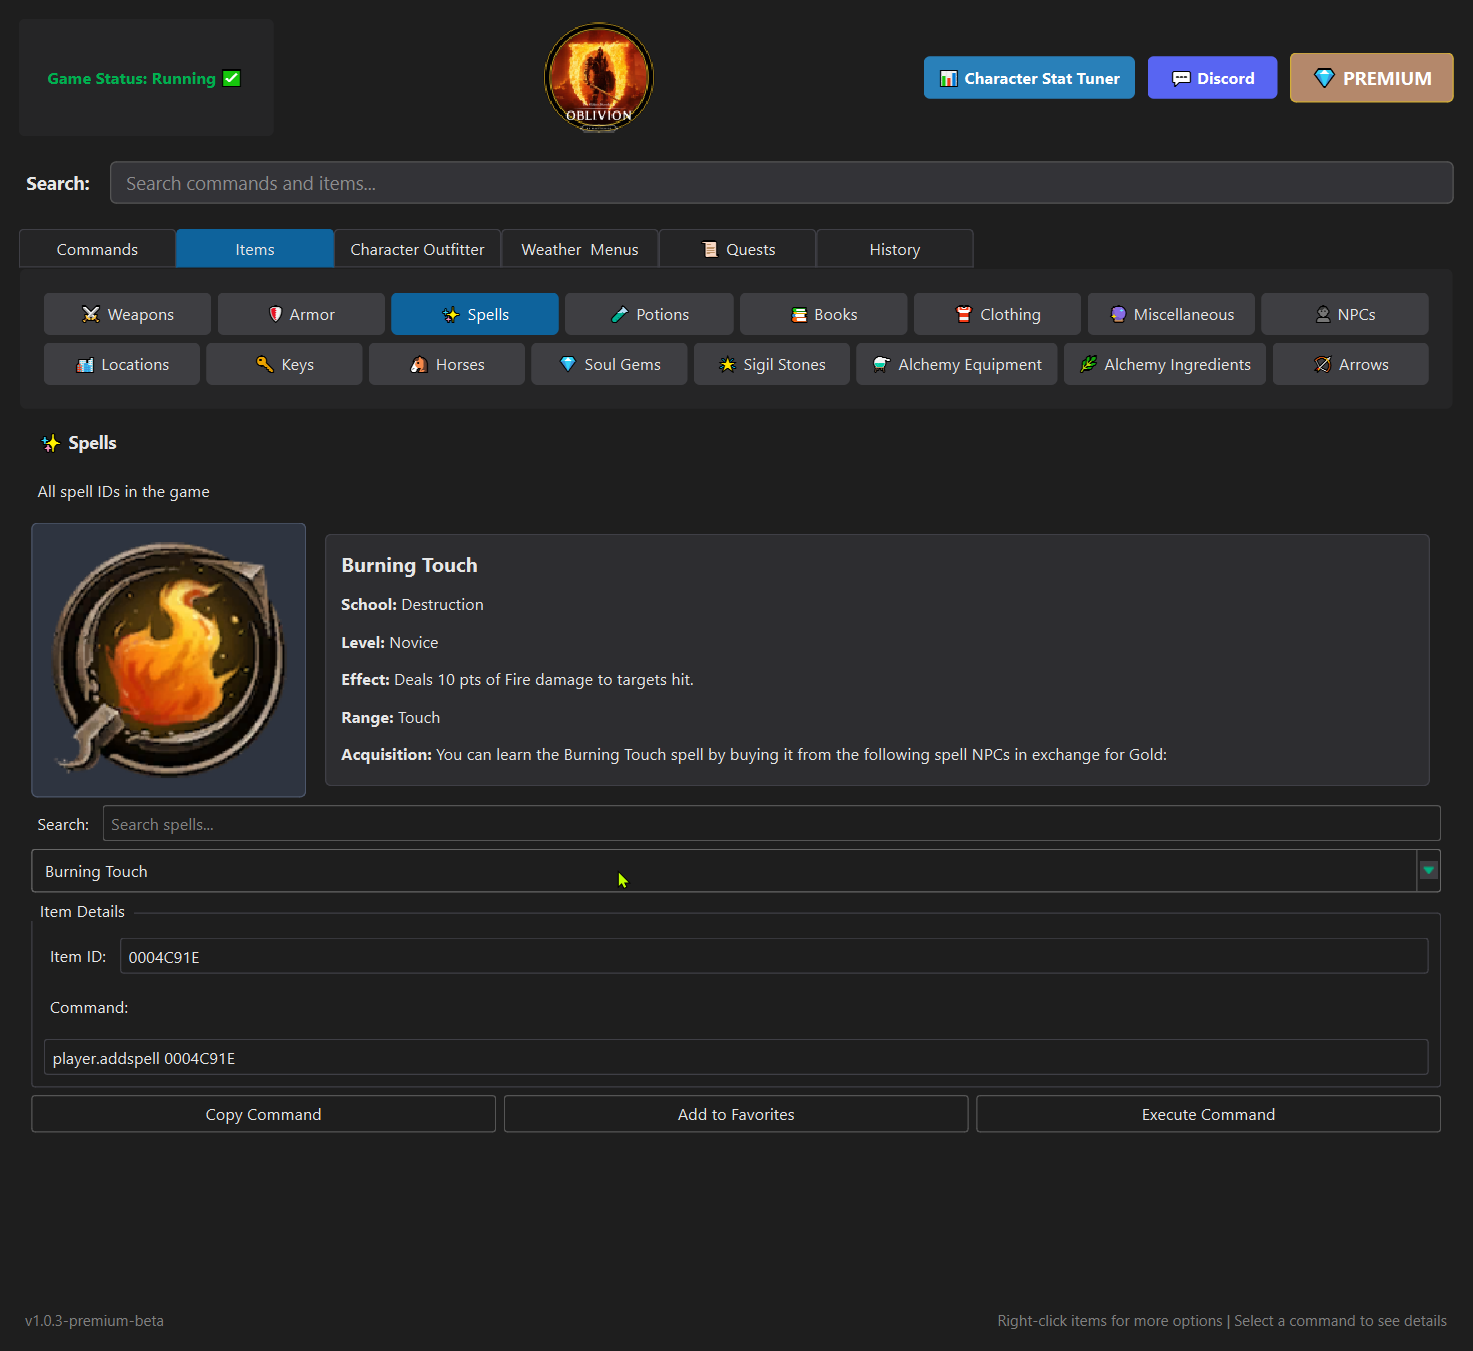Open the Armor item category

pyautogui.click(x=301, y=314)
